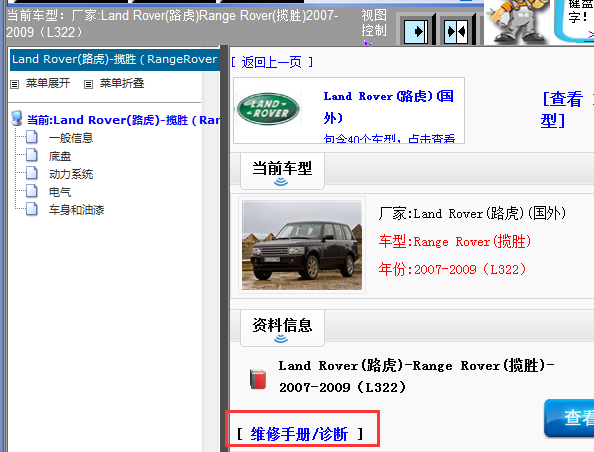
Task: Open 车身和油漆 in the tree
Action: click(x=76, y=210)
